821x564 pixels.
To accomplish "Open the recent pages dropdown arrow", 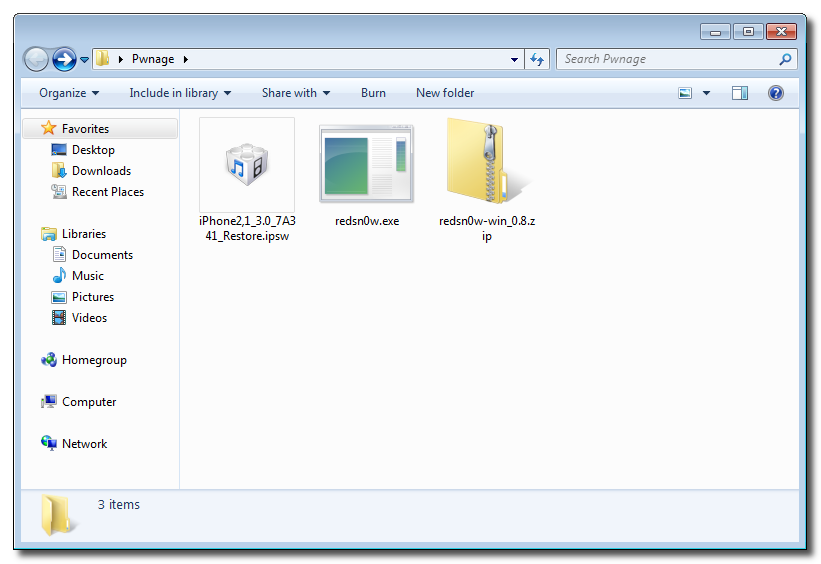I will (x=84, y=60).
